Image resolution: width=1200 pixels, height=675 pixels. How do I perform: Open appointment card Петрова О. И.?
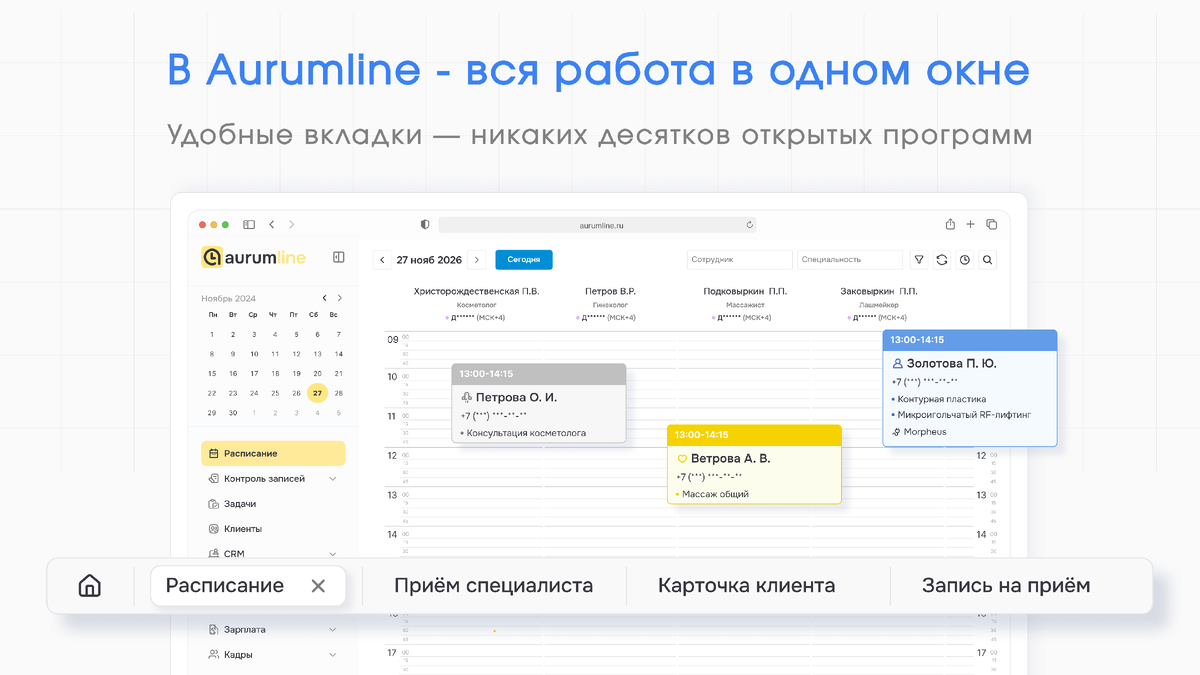[539, 403]
